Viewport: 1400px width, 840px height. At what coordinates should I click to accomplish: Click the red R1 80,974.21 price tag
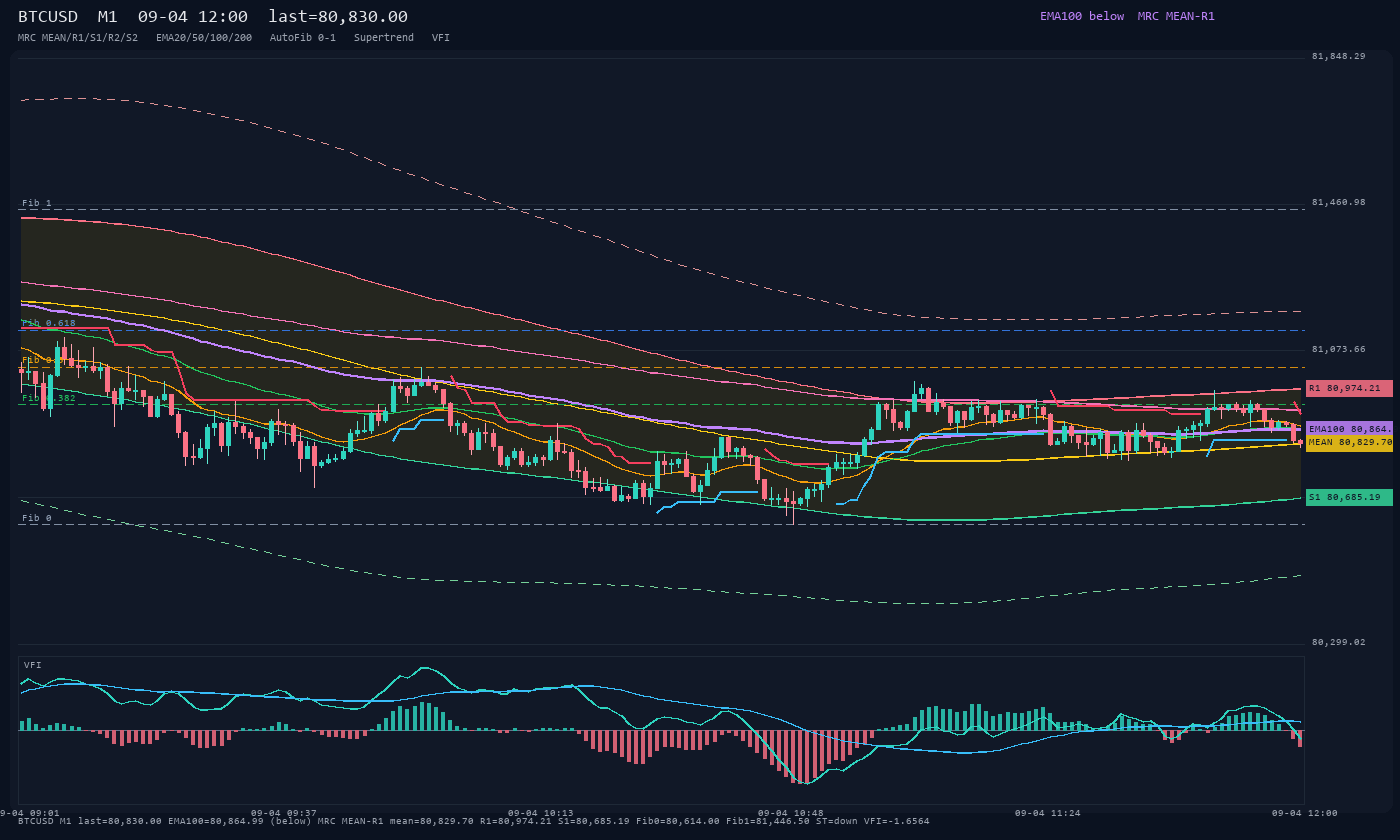point(1349,388)
